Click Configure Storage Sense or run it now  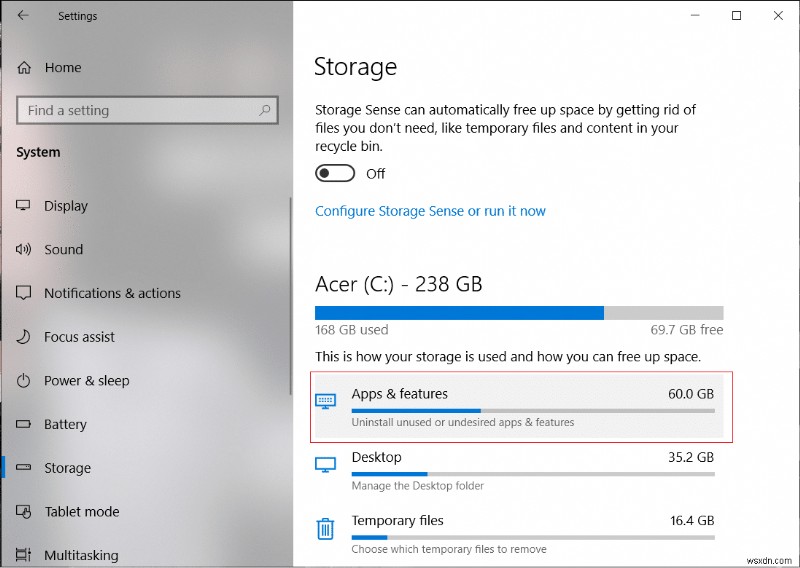pyautogui.click(x=430, y=211)
